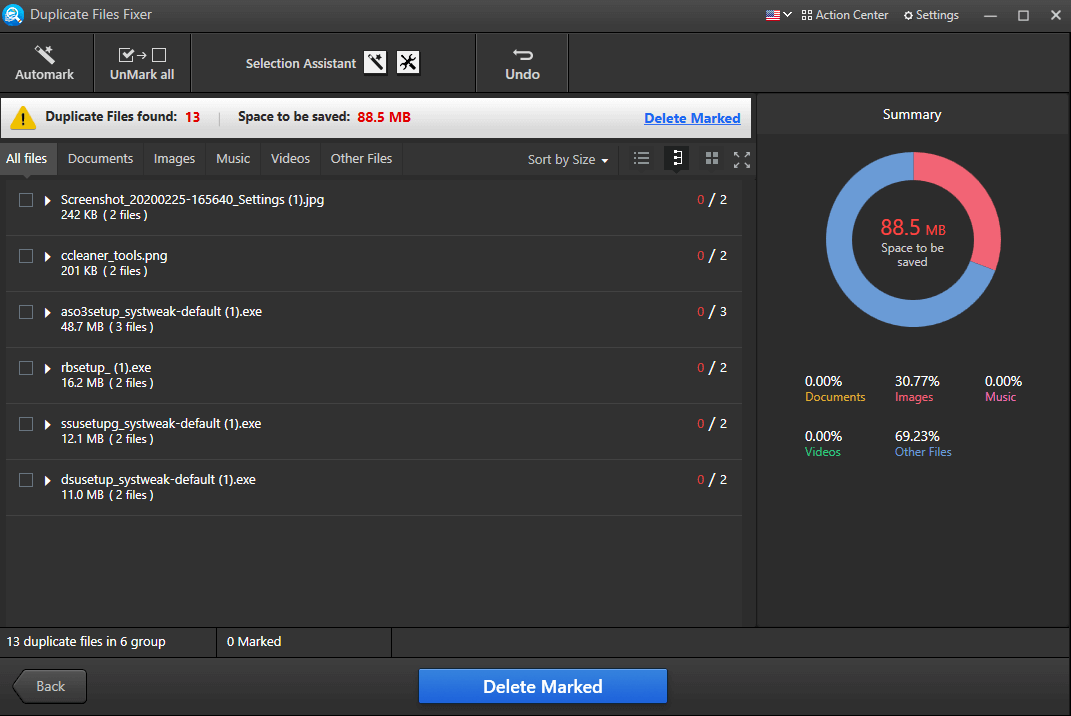This screenshot has height=716, width=1071.
Task: Check the ccleaner_tools.png group checkbox
Action: 26,256
